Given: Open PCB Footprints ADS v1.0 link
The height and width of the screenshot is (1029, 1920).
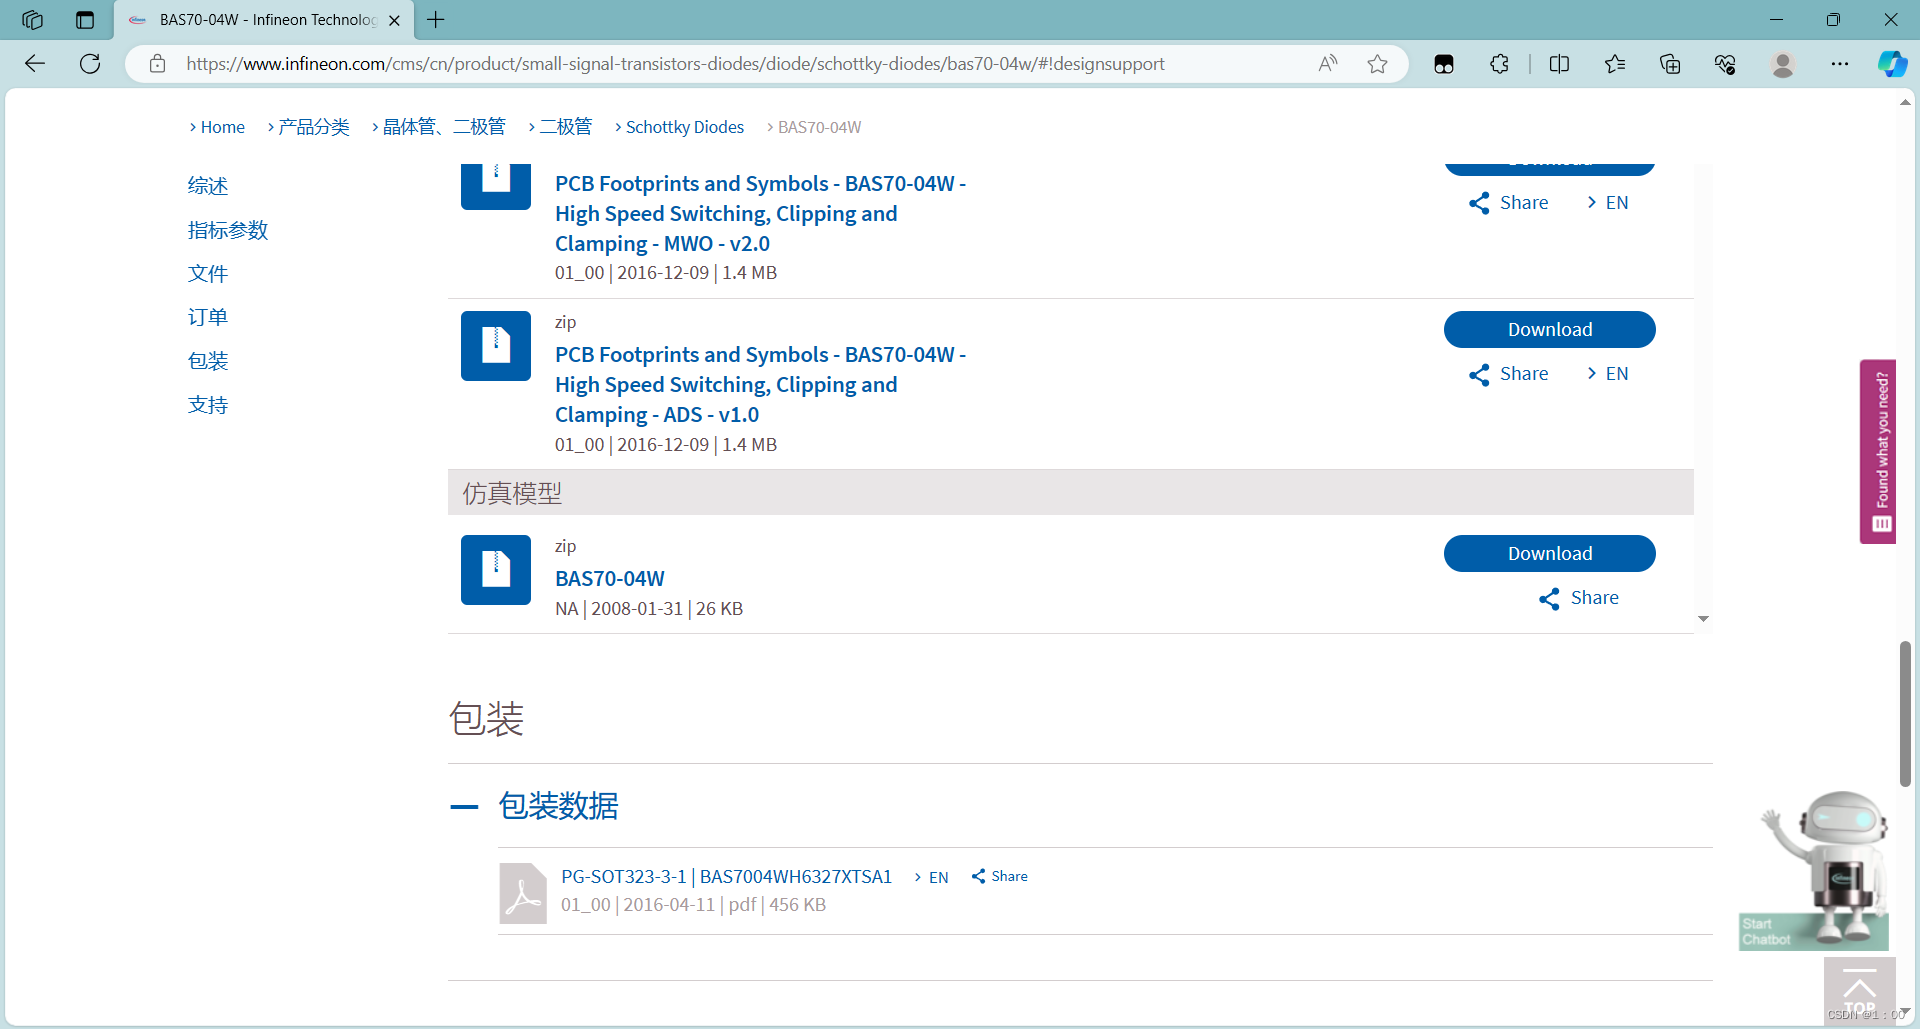Looking at the screenshot, I should [x=760, y=385].
